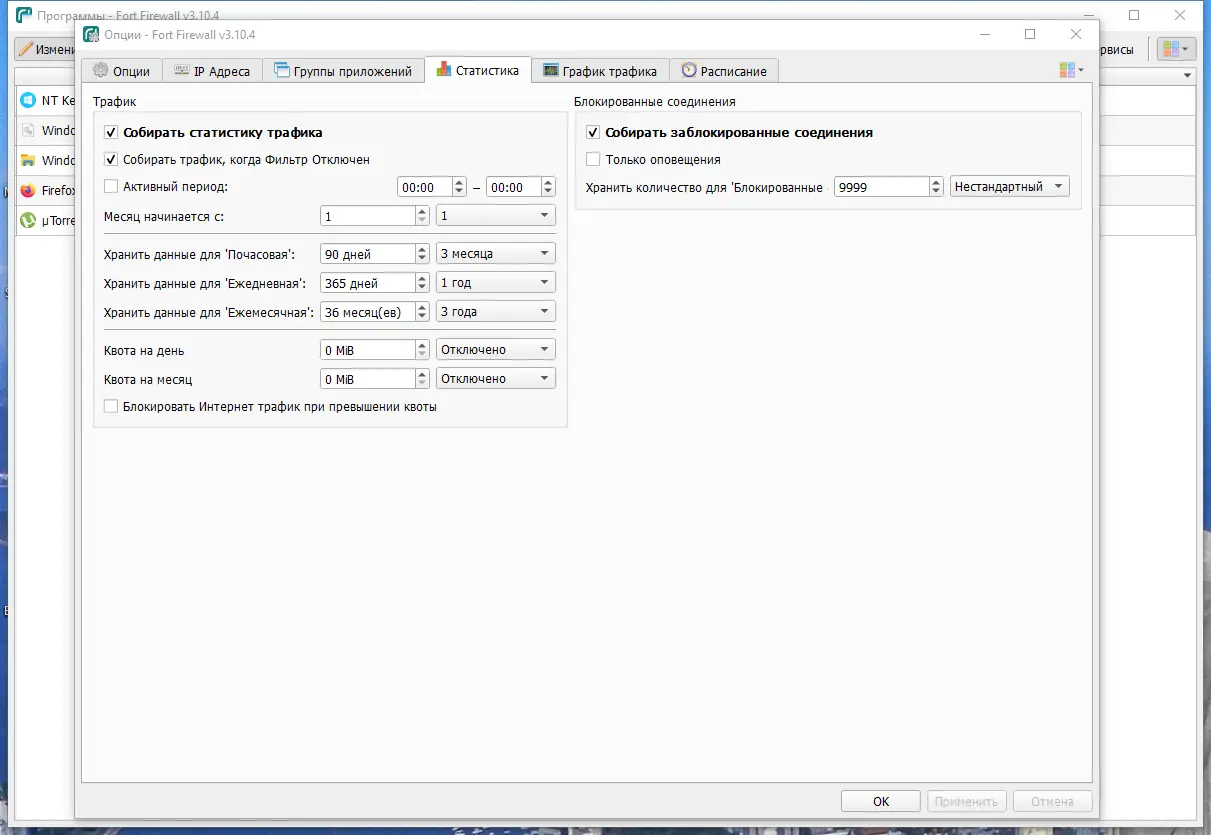Screen dimensions: 1211x835
Task: Close the Опции options dialog
Action: tap(1076, 34)
